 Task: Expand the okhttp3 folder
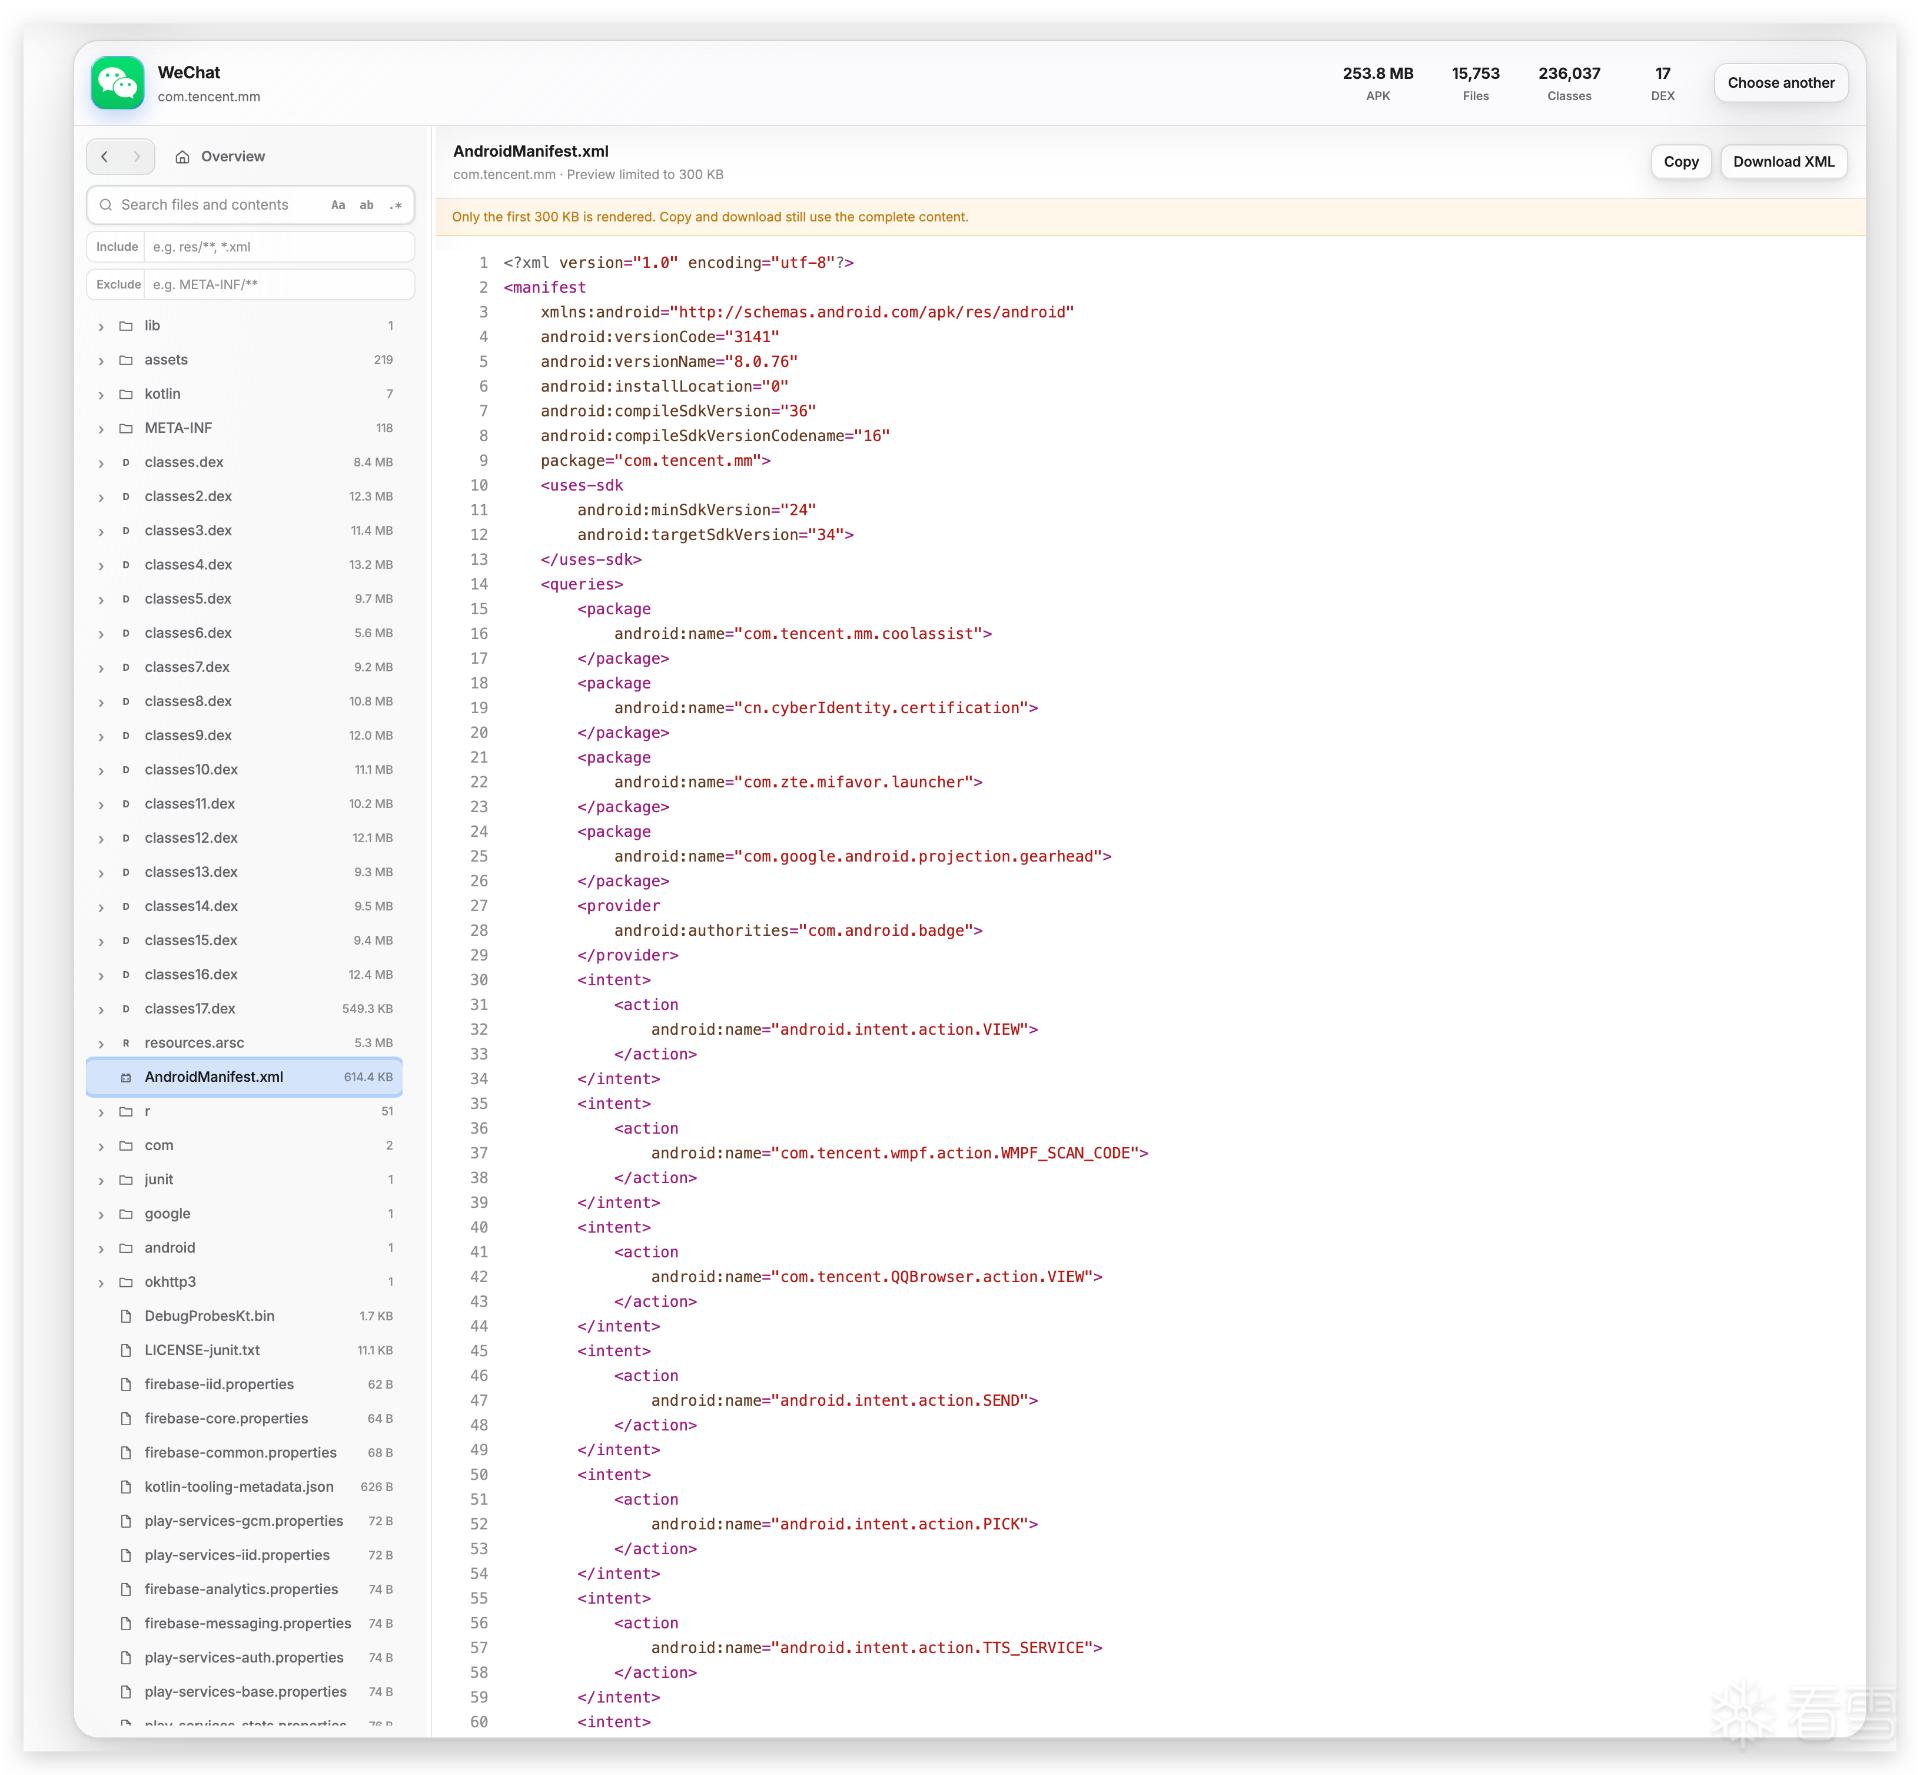(101, 1283)
